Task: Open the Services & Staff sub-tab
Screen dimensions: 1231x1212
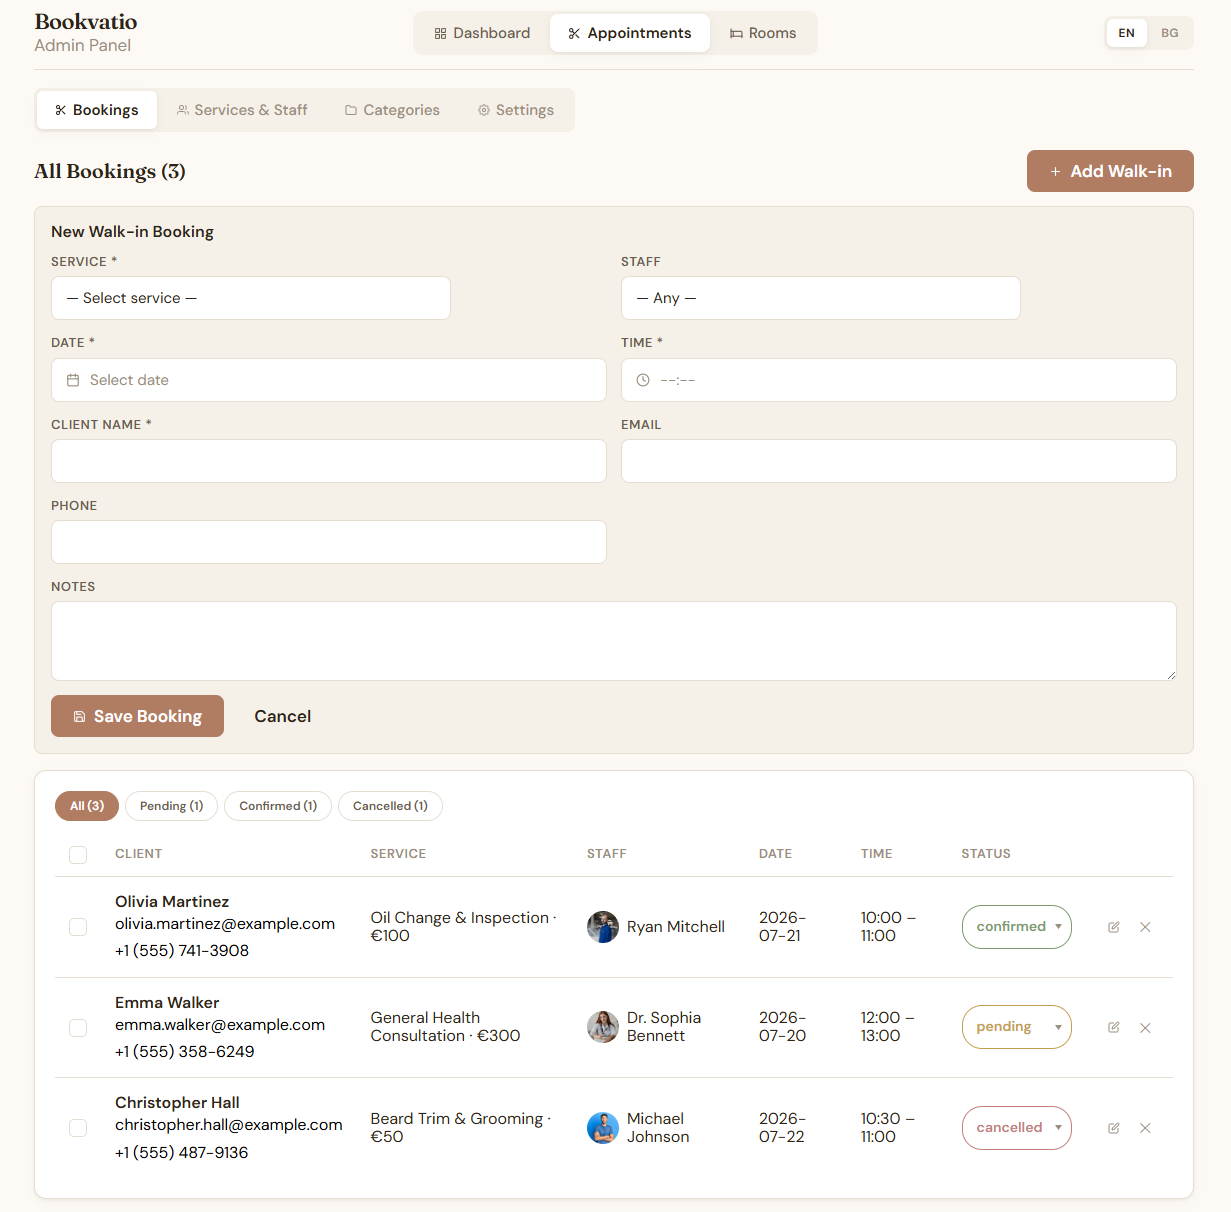Action: (x=242, y=110)
